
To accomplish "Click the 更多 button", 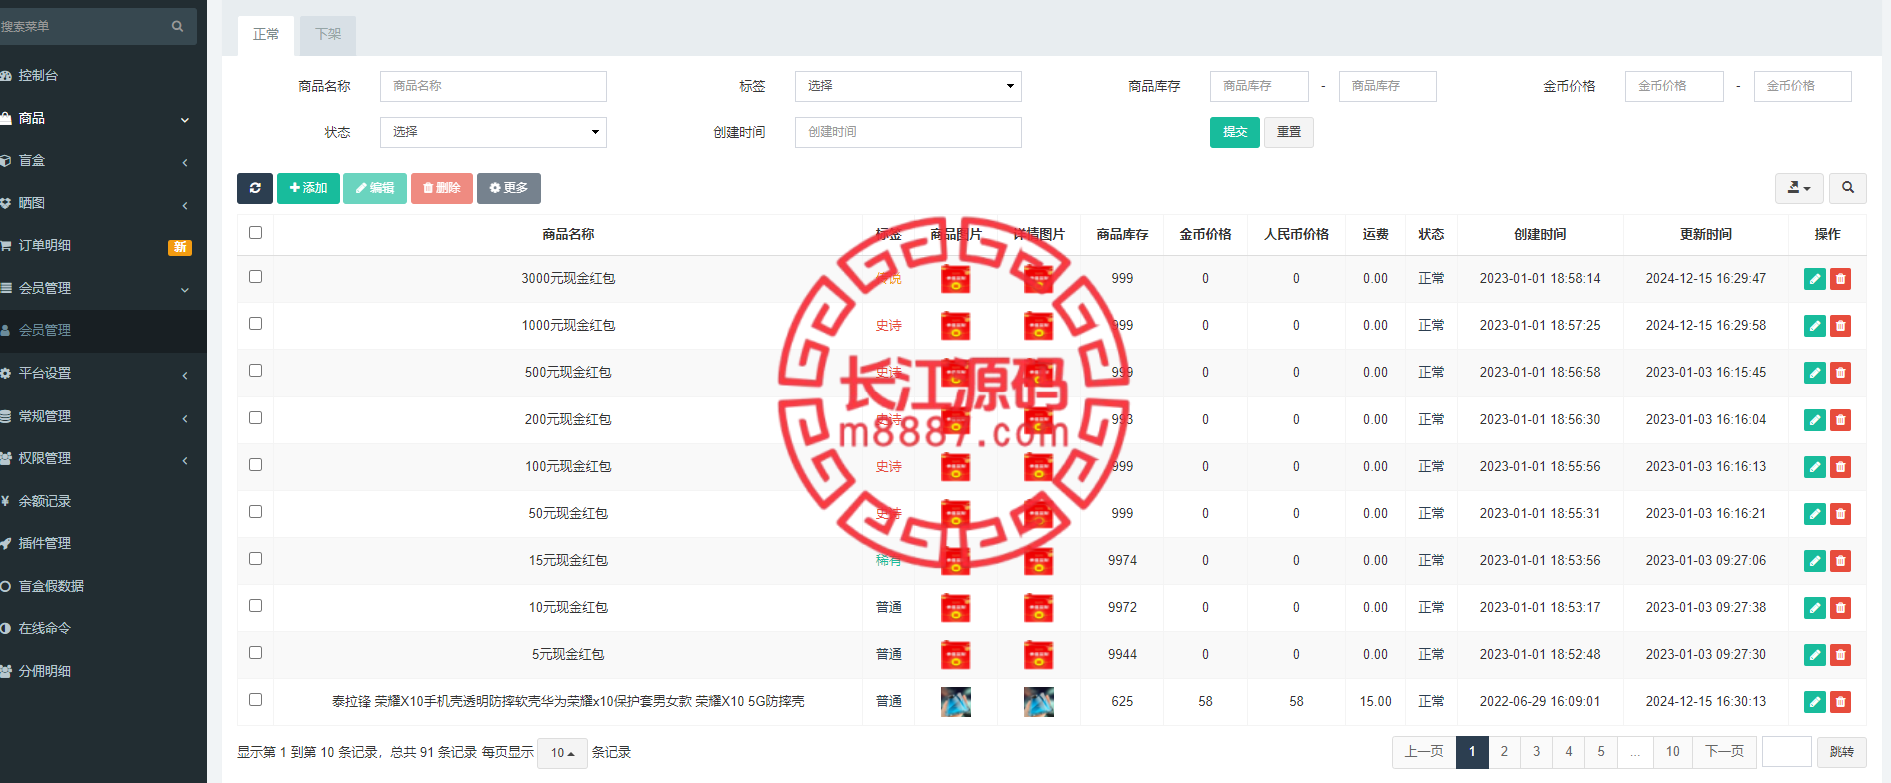I will click(x=509, y=188).
